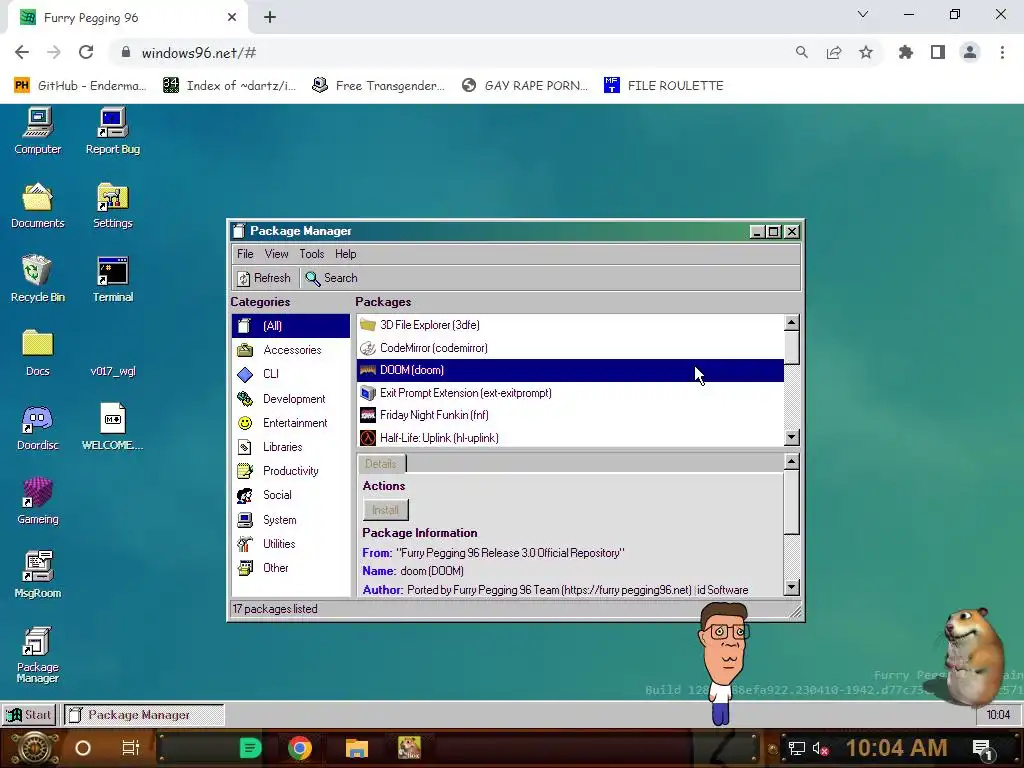This screenshot has height=768, width=1024.
Task: Toggle the muted volume tray icon
Action: [x=820, y=748]
